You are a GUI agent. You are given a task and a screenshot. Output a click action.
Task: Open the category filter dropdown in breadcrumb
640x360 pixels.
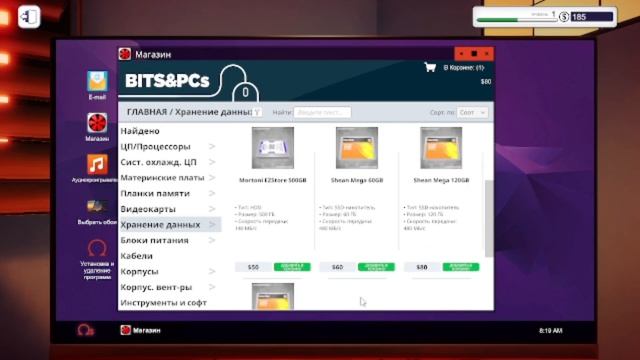click(257, 112)
